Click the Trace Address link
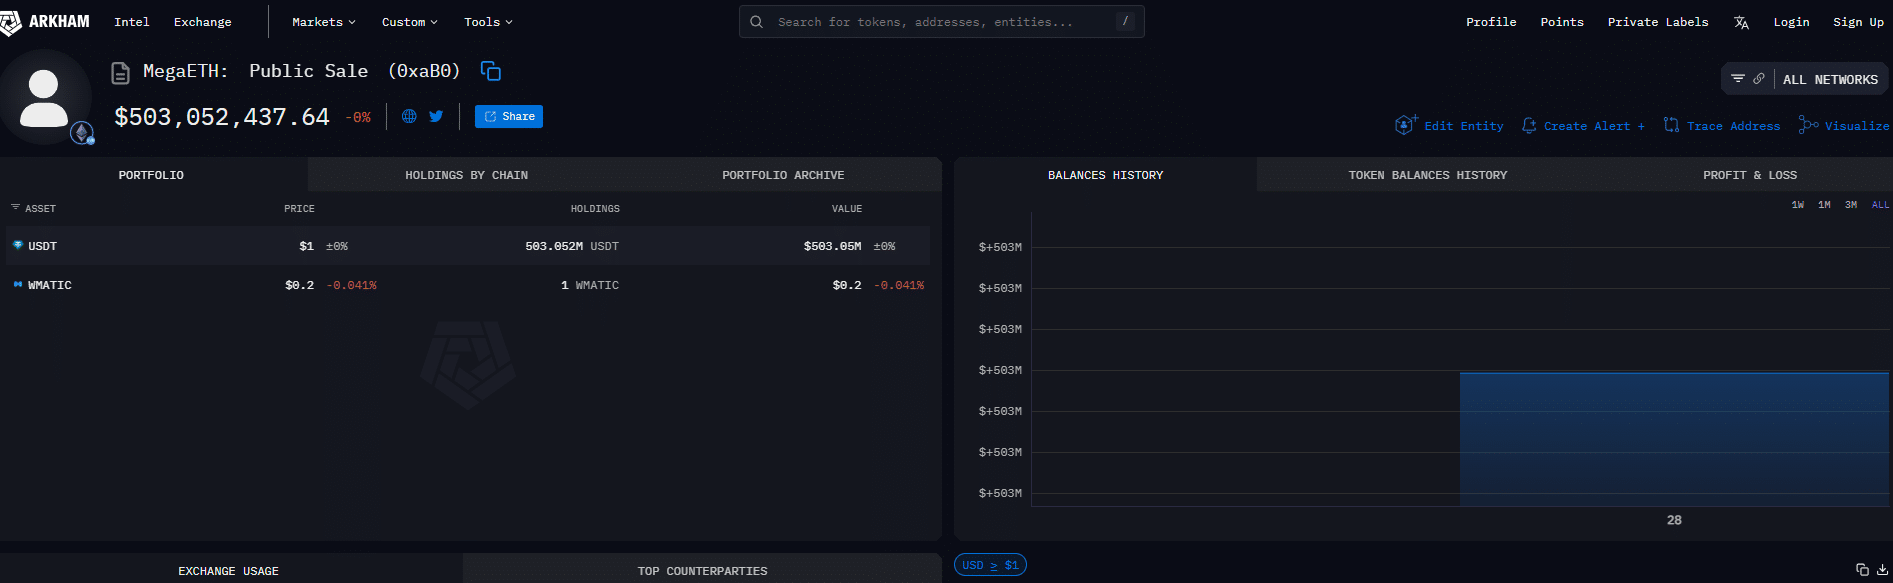Image resolution: width=1893 pixels, height=583 pixels. pyautogui.click(x=1733, y=126)
